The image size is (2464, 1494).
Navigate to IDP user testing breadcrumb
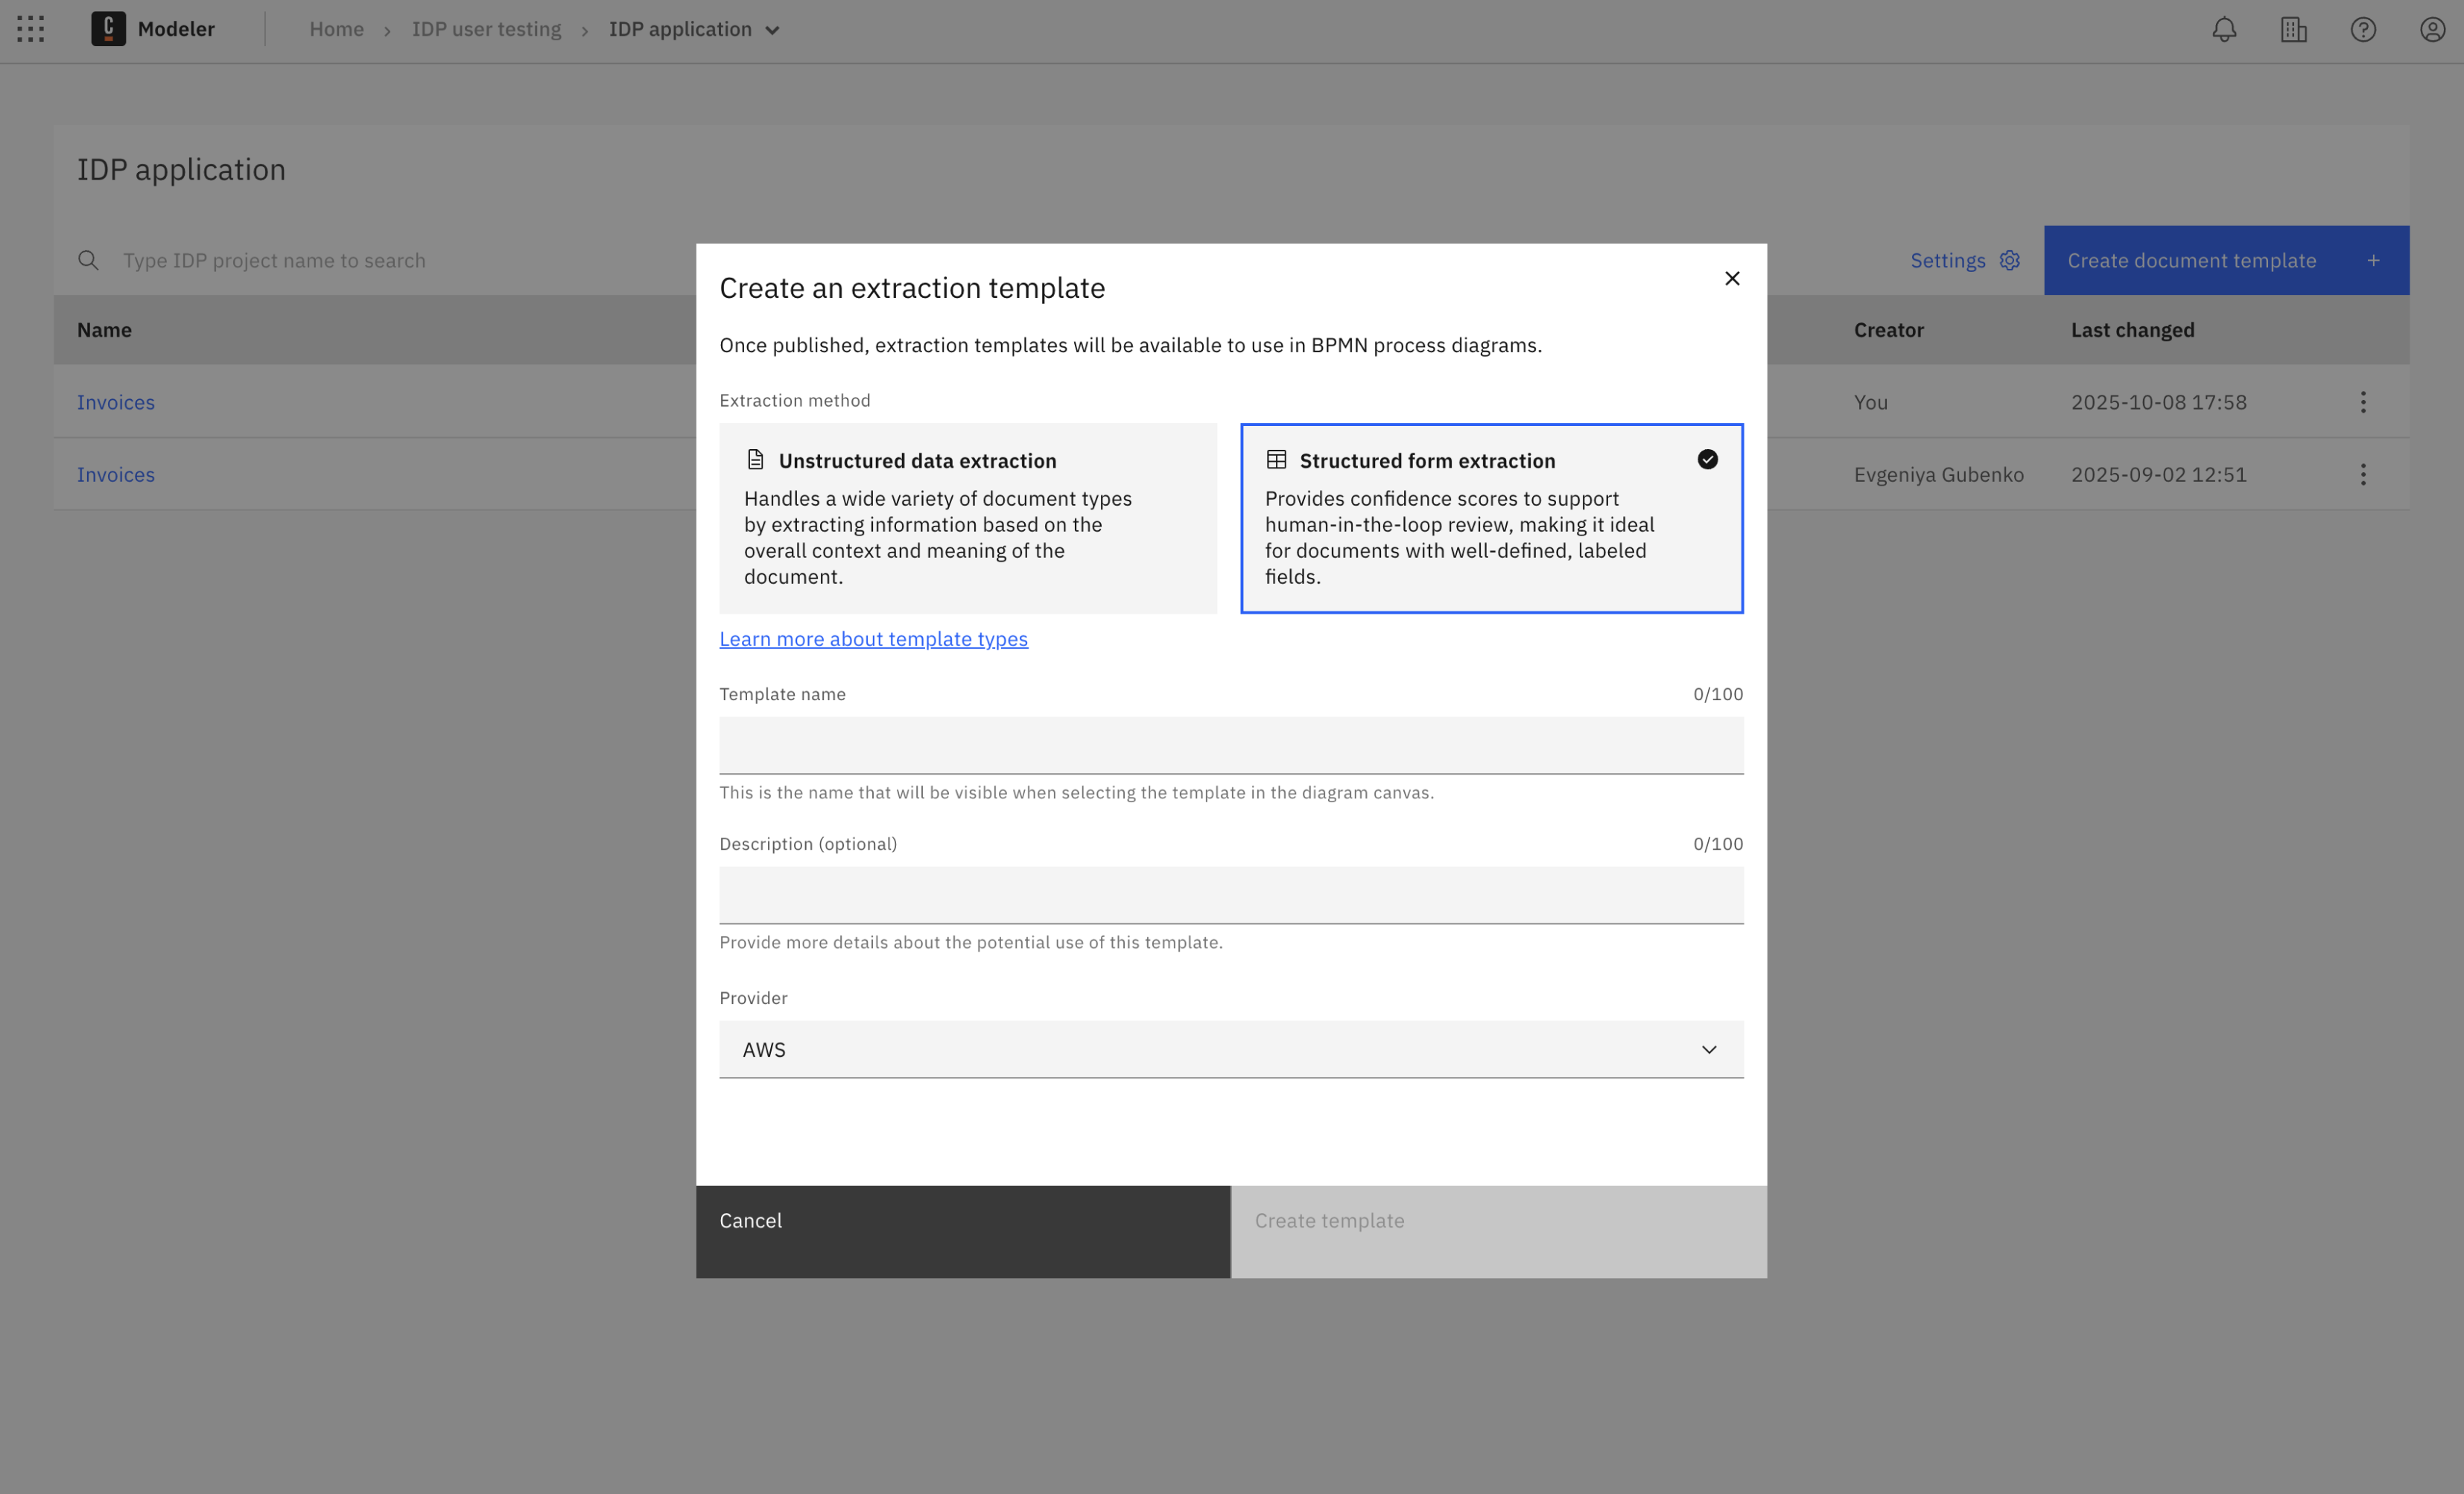(x=486, y=30)
